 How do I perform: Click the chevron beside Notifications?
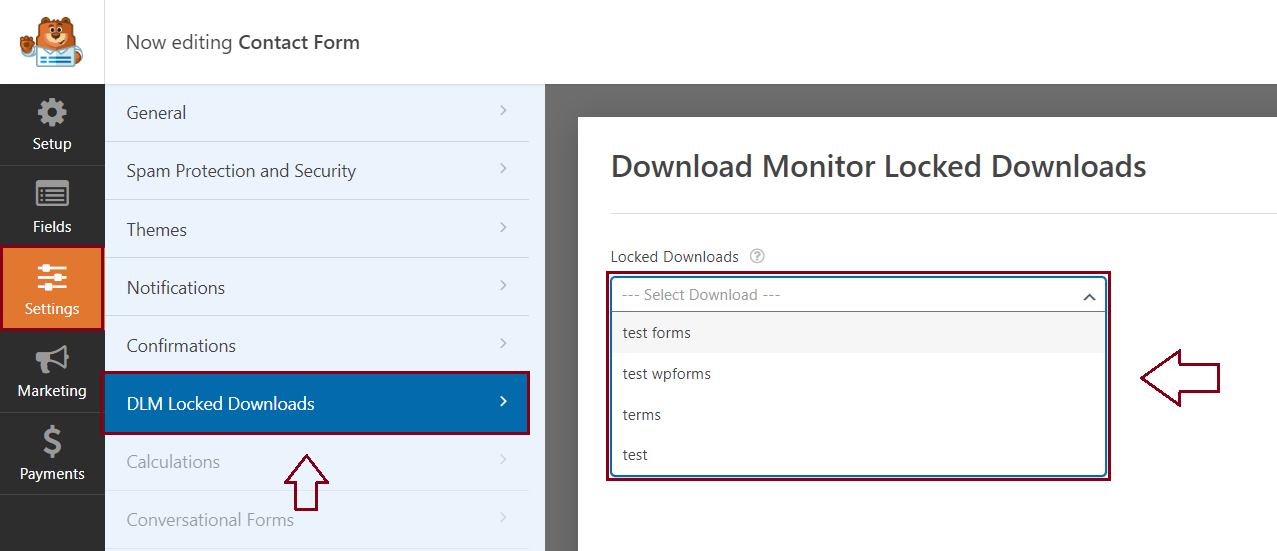503,284
